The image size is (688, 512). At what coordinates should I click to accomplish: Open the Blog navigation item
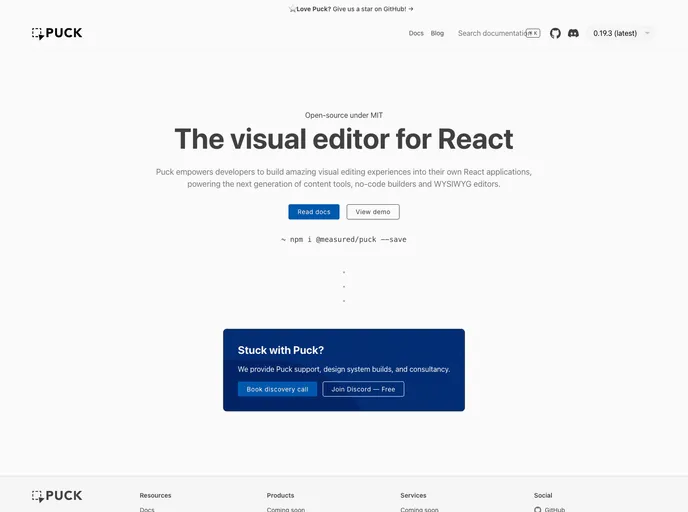437,33
